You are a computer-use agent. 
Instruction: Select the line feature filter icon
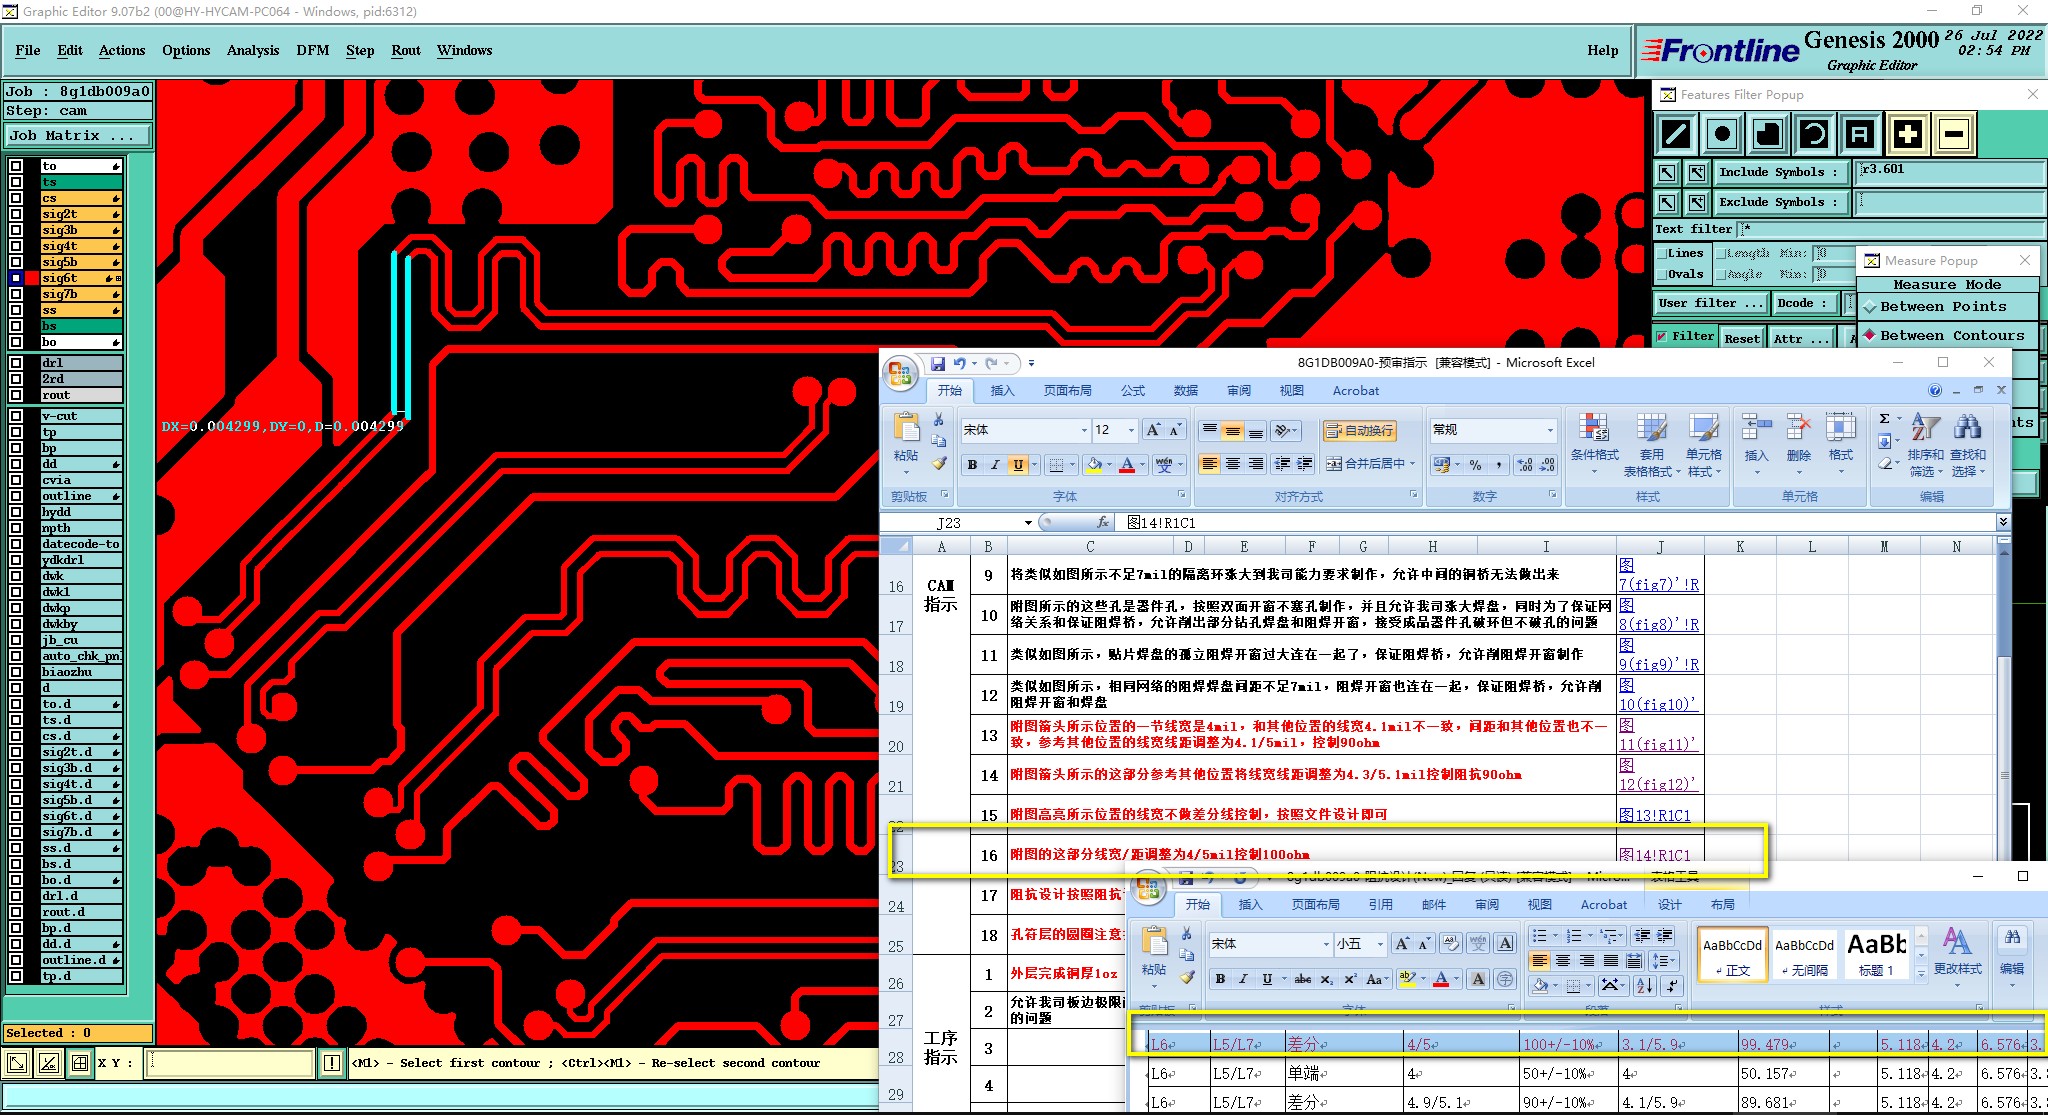click(x=1676, y=134)
